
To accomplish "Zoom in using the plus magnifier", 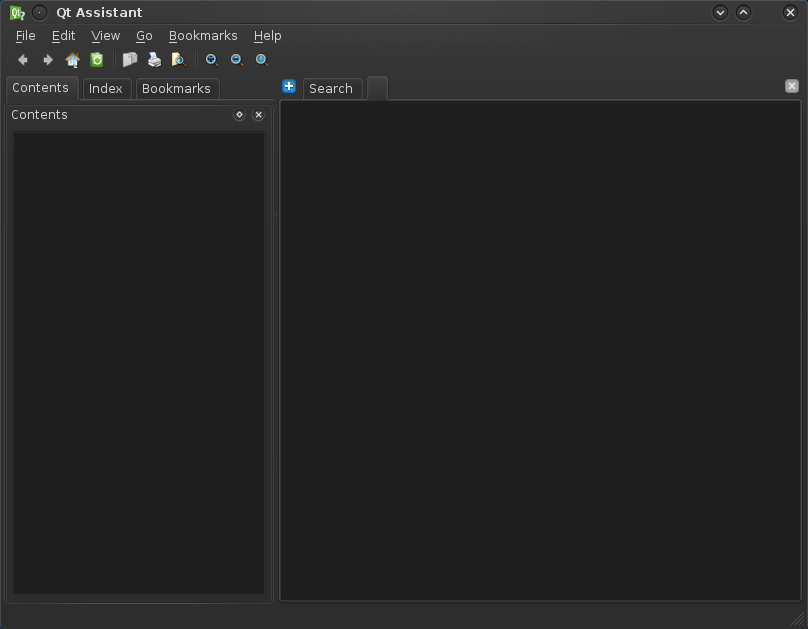I will [x=212, y=60].
